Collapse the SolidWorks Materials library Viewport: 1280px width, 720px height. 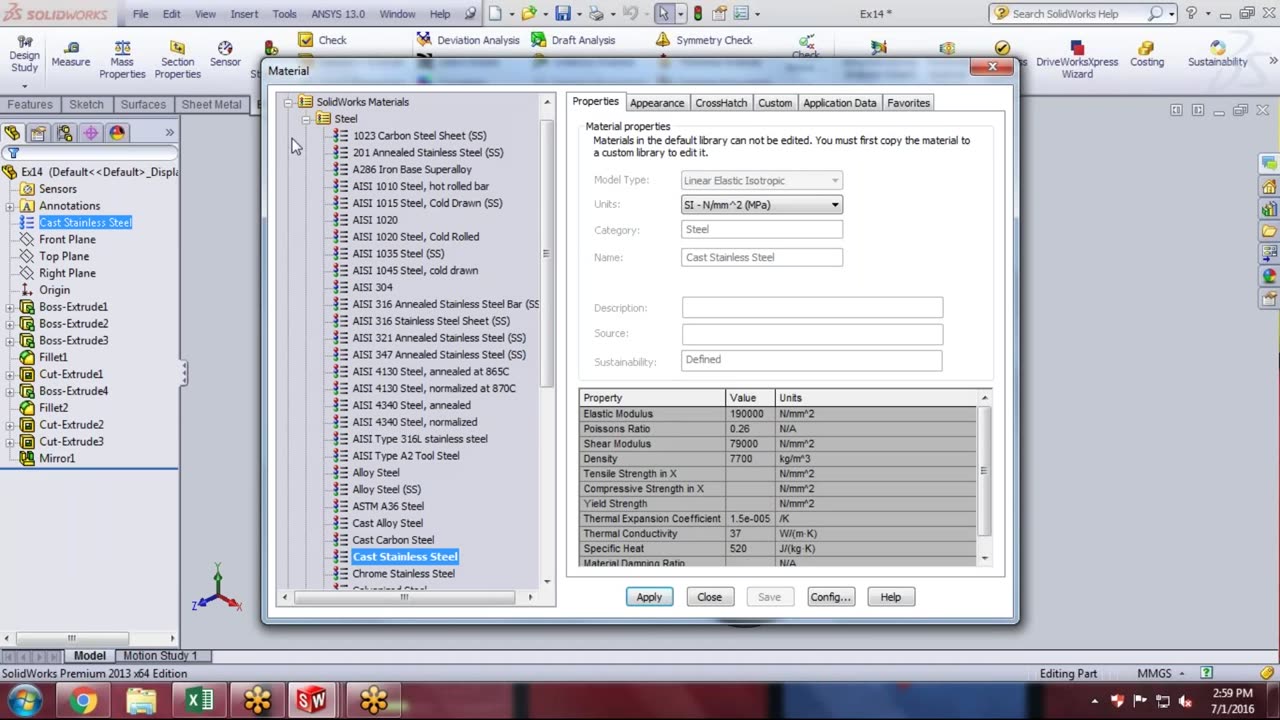[x=288, y=102]
